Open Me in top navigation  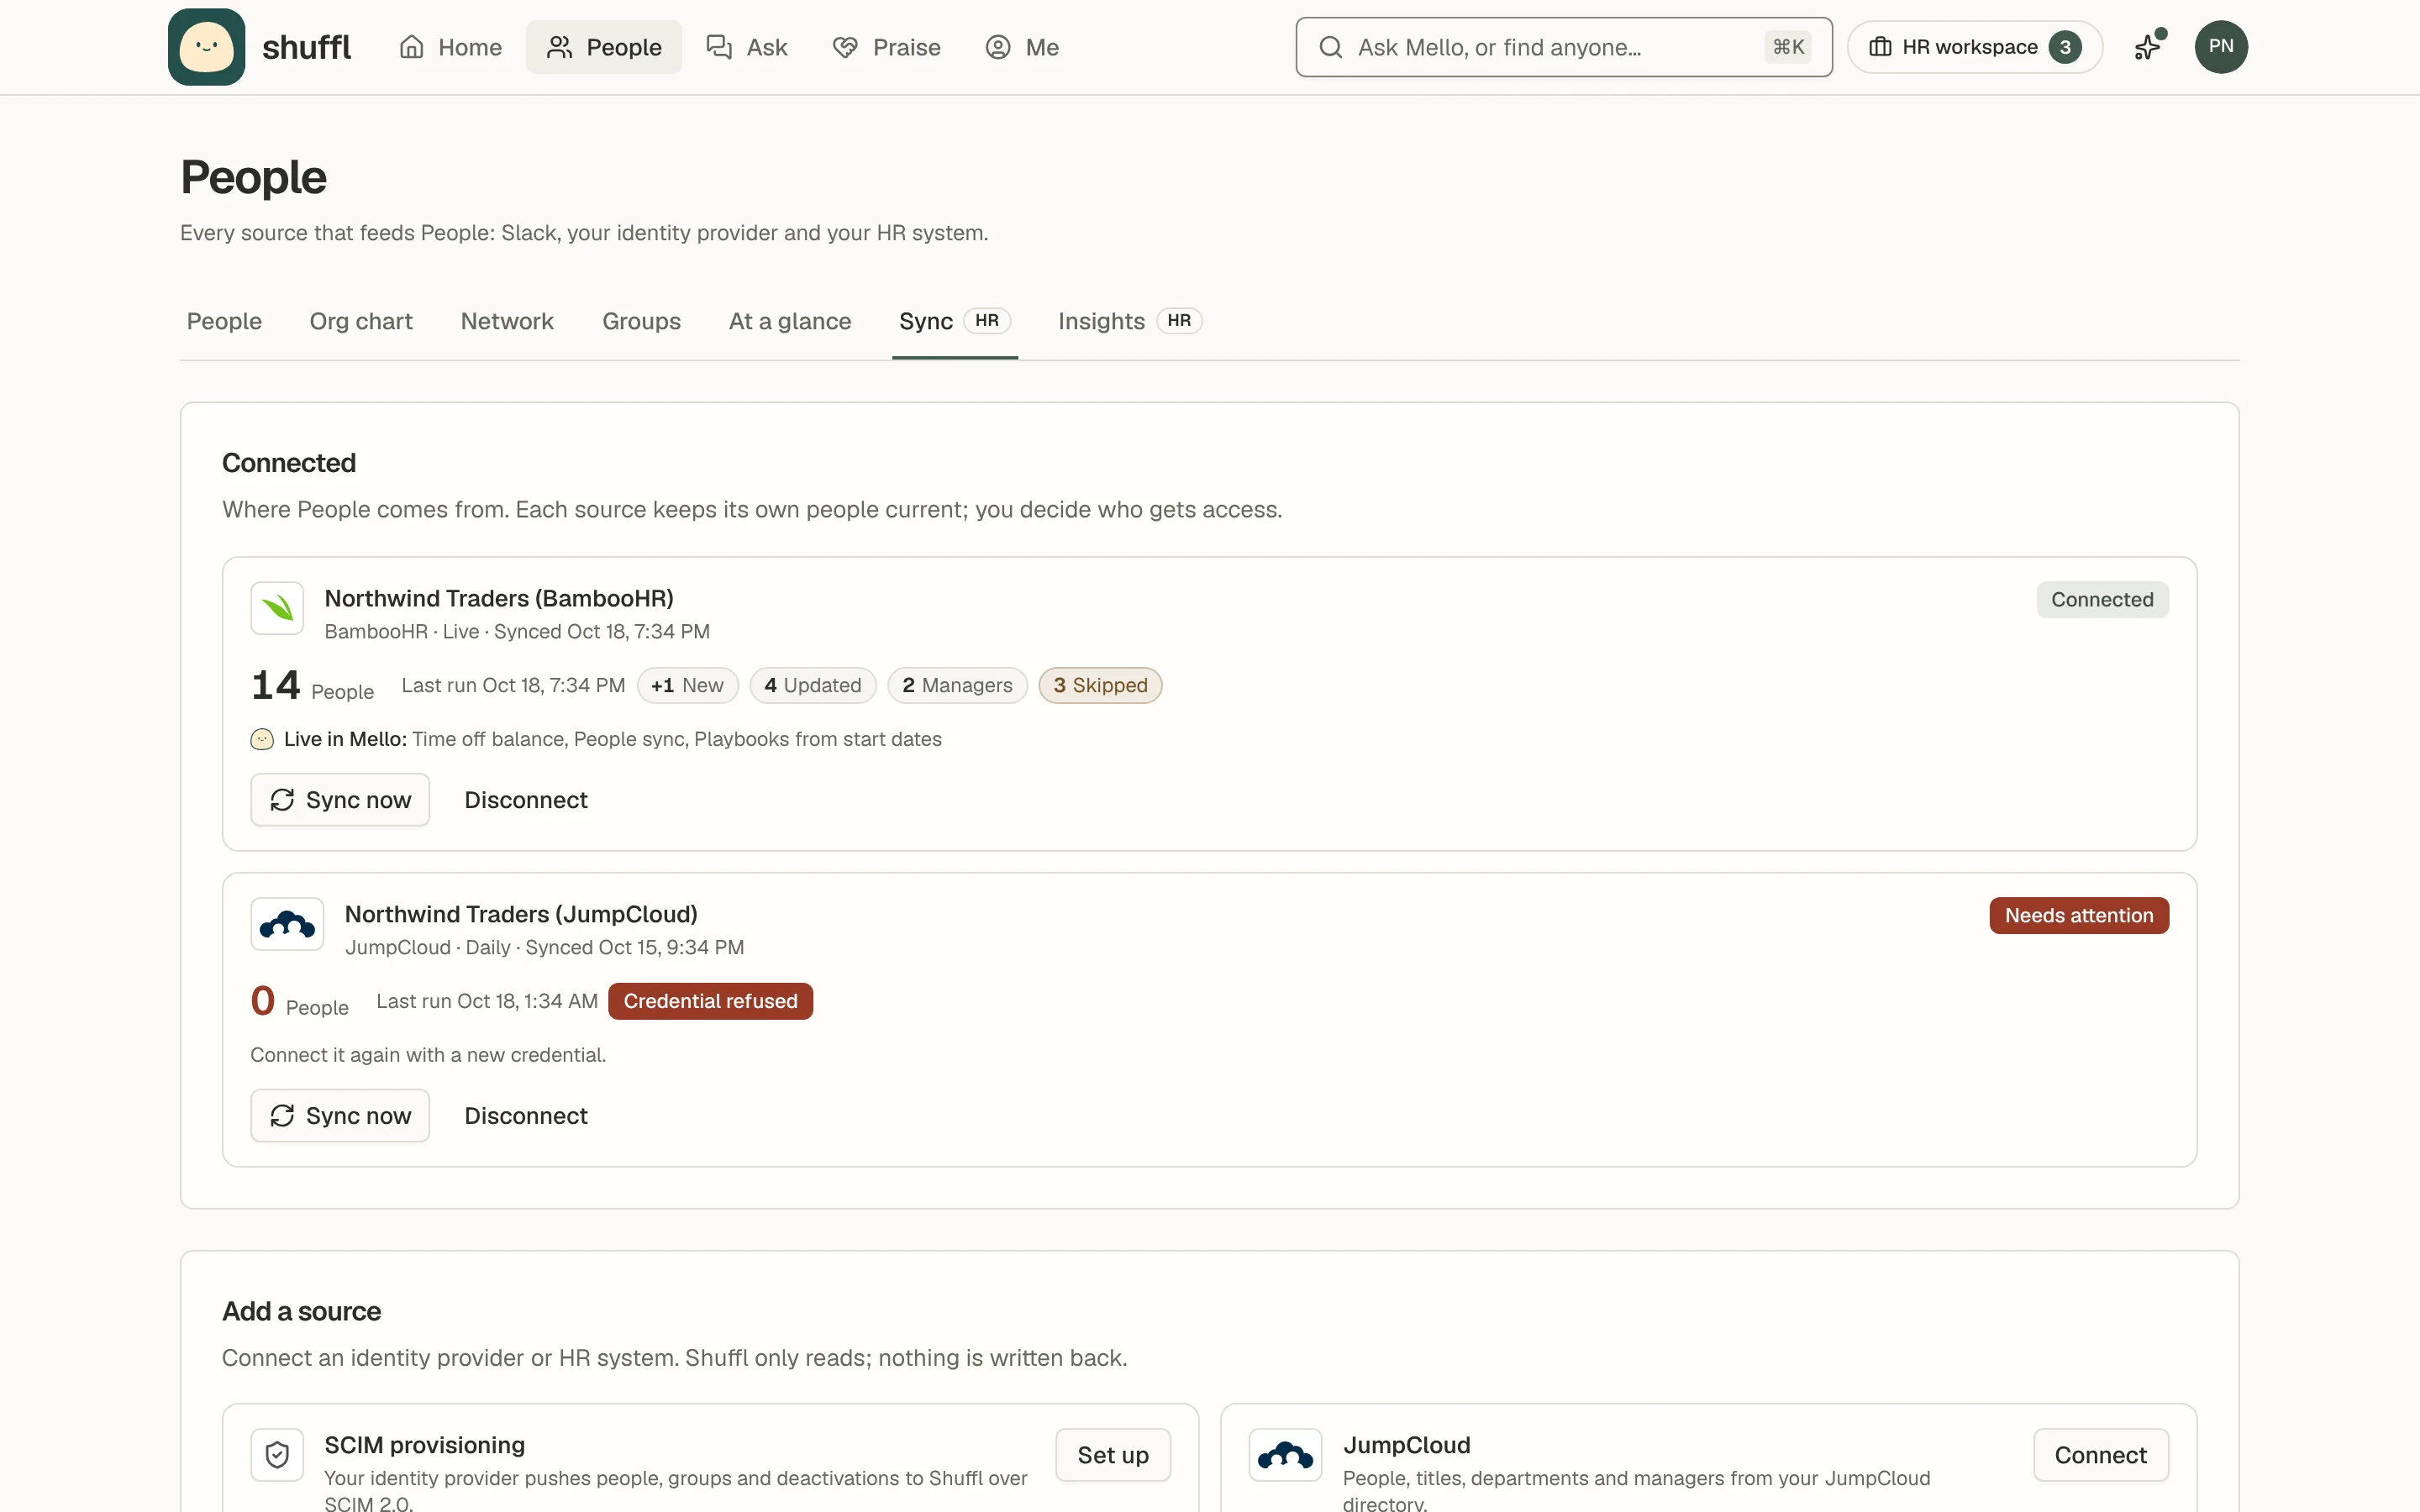click(x=1022, y=47)
